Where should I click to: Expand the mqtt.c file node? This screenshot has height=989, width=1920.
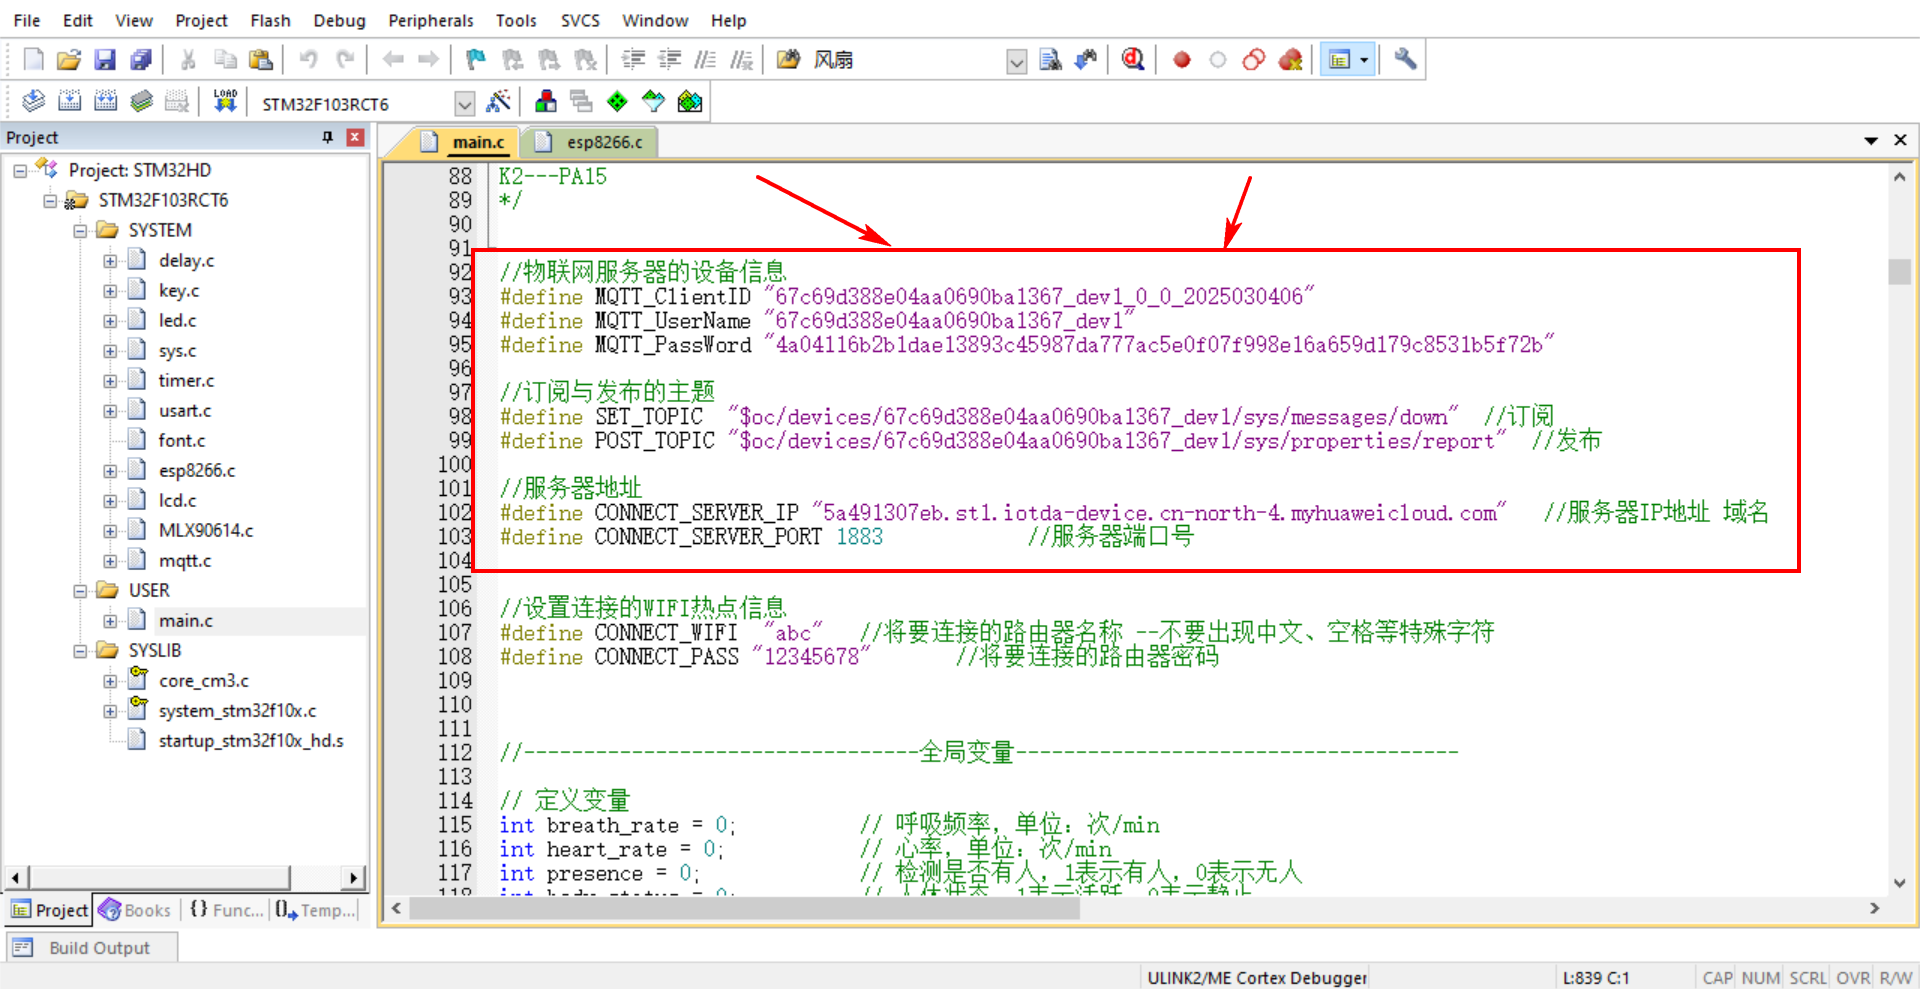[x=109, y=561]
